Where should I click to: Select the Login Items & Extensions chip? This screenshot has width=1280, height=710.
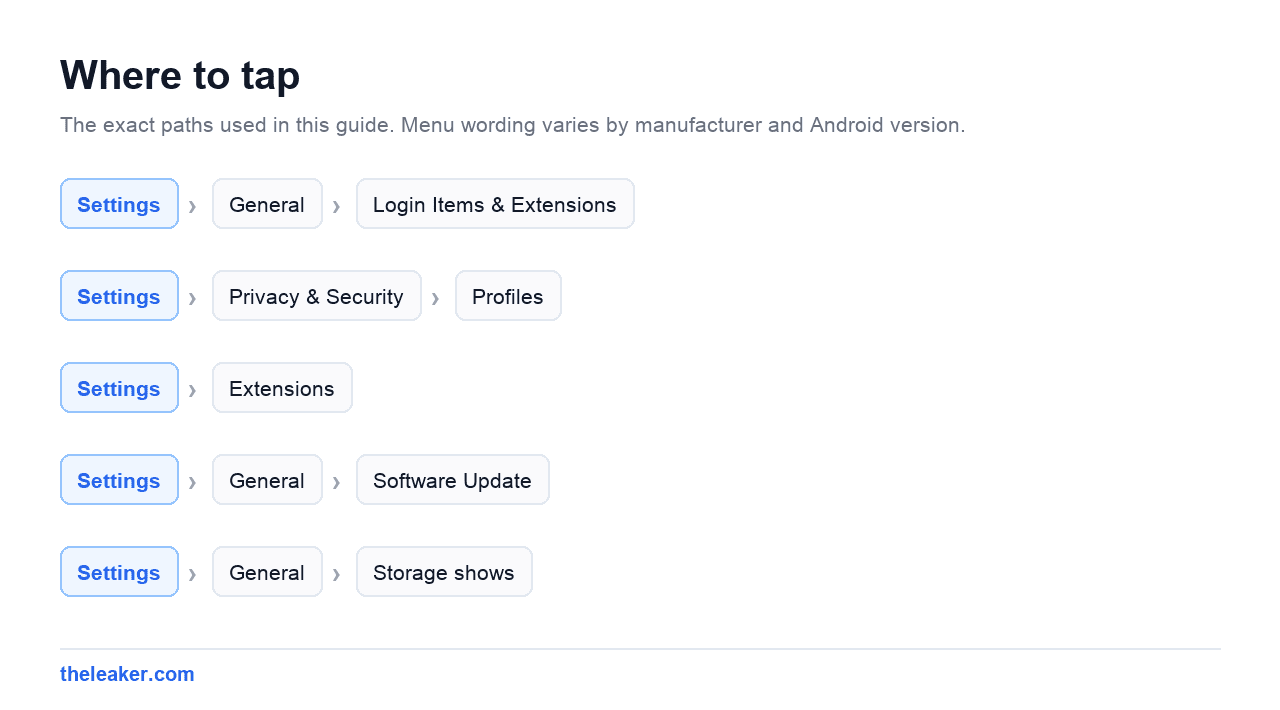(x=495, y=204)
